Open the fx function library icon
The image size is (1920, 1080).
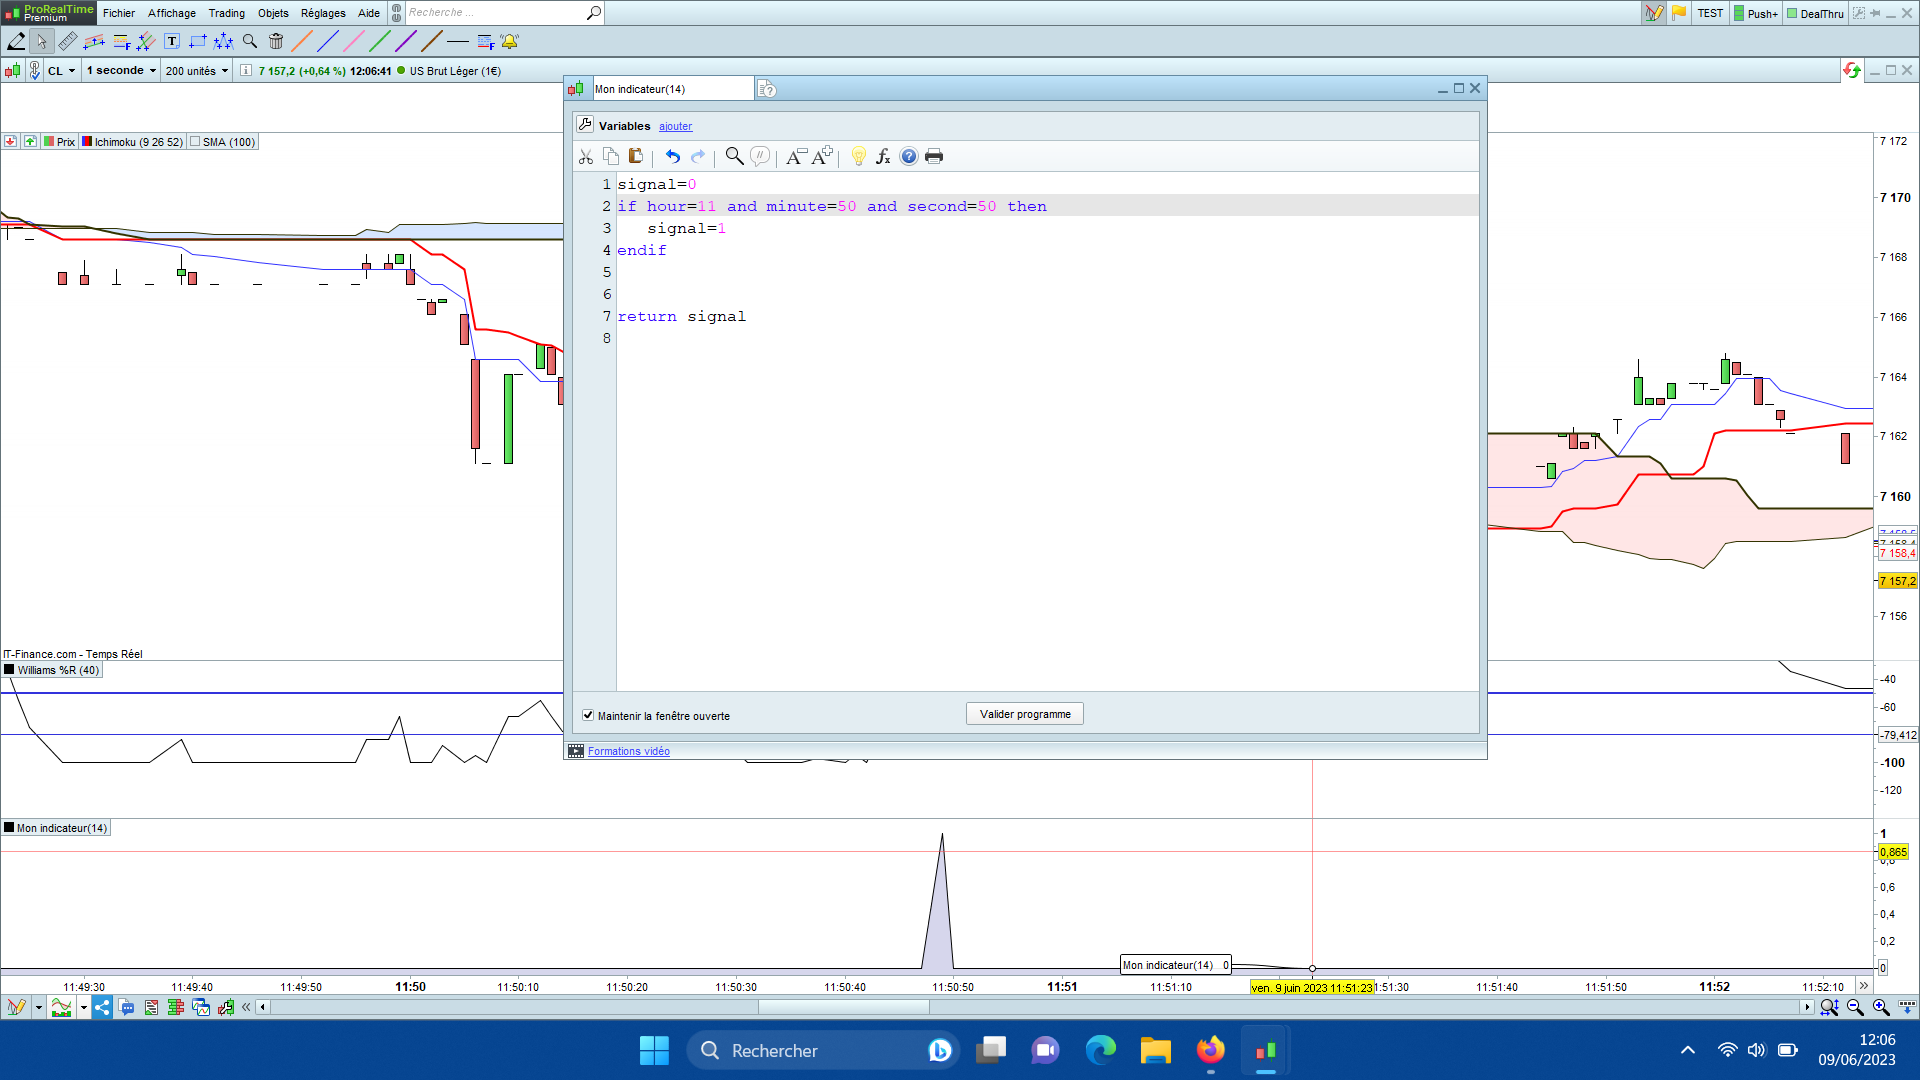[x=883, y=156]
